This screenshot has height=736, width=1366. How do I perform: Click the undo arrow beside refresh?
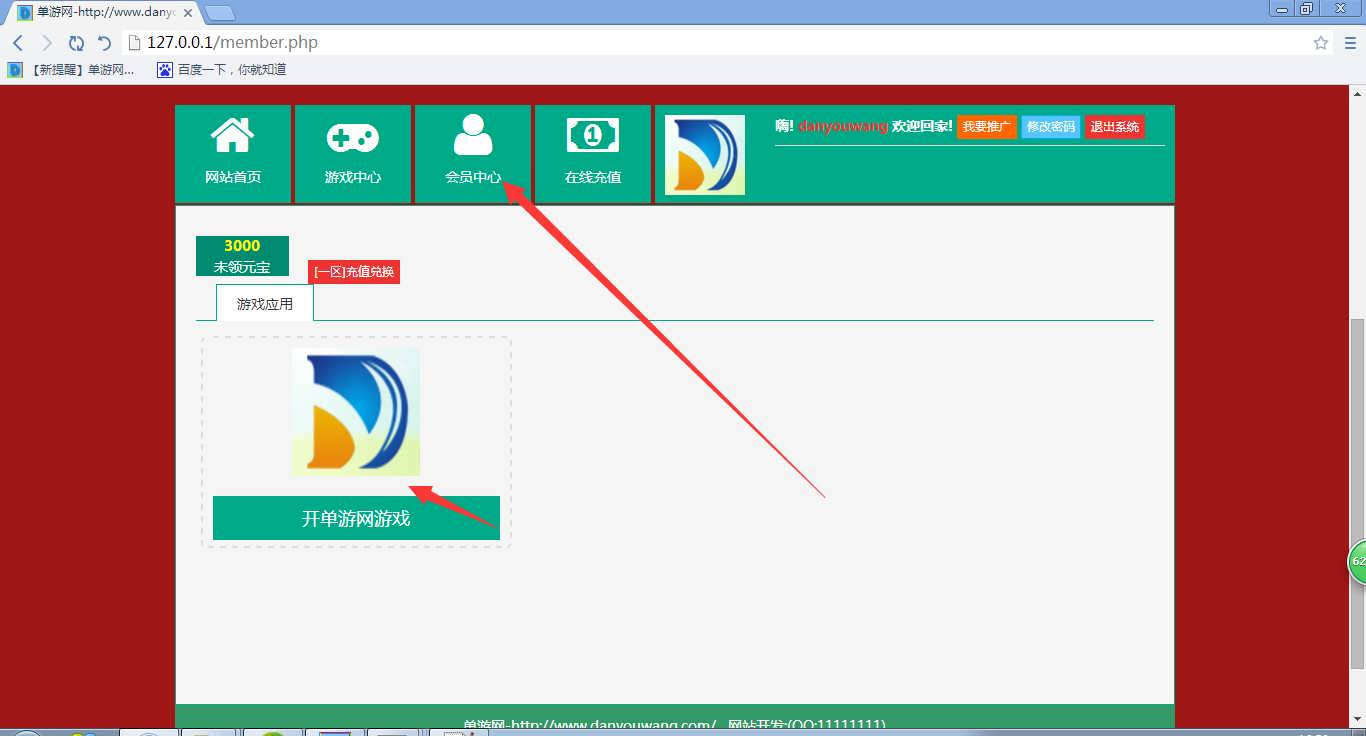(104, 43)
